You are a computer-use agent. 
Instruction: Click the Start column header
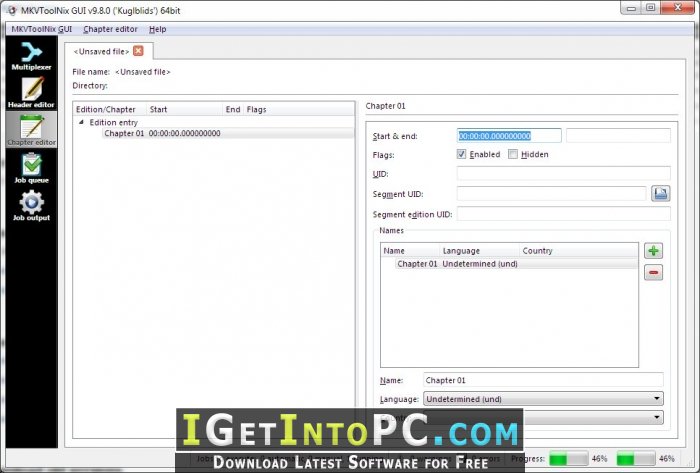184,109
